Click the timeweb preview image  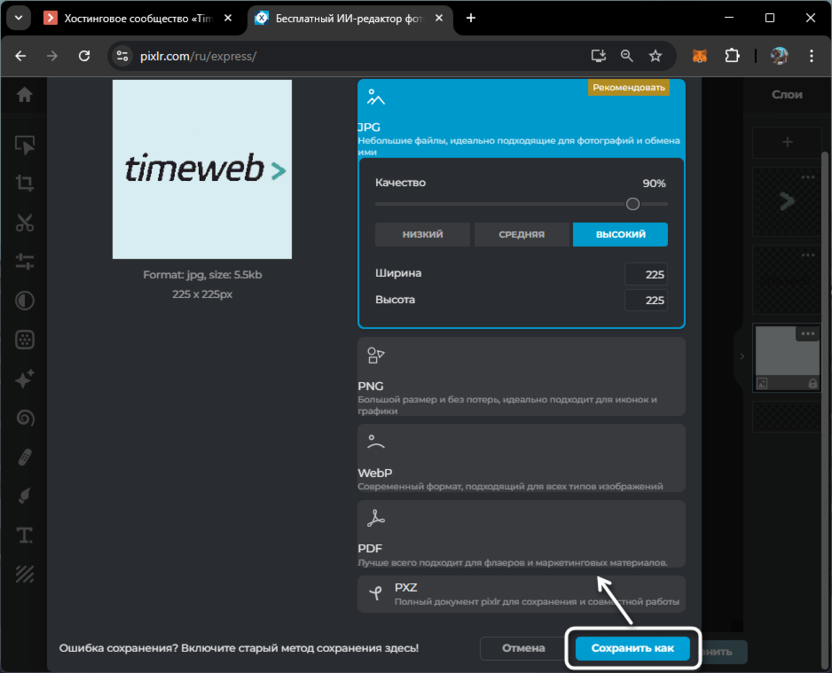click(x=202, y=169)
